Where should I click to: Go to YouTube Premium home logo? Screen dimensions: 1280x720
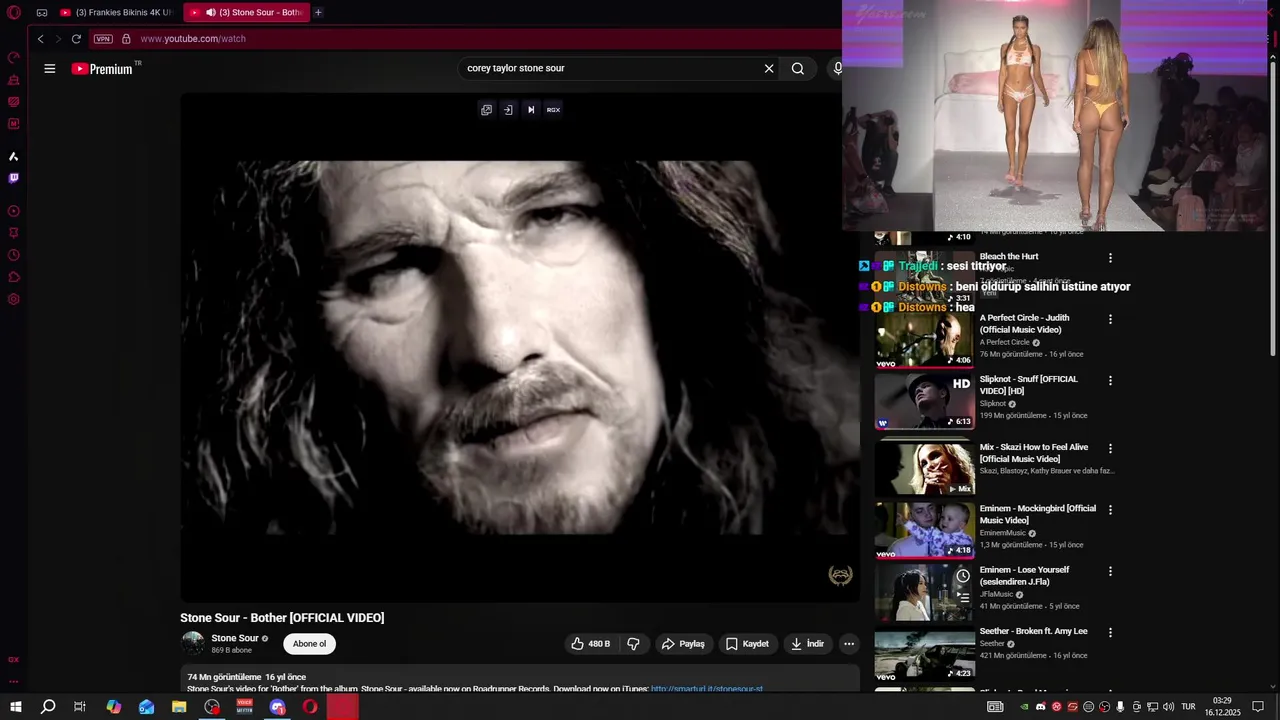tap(102, 69)
